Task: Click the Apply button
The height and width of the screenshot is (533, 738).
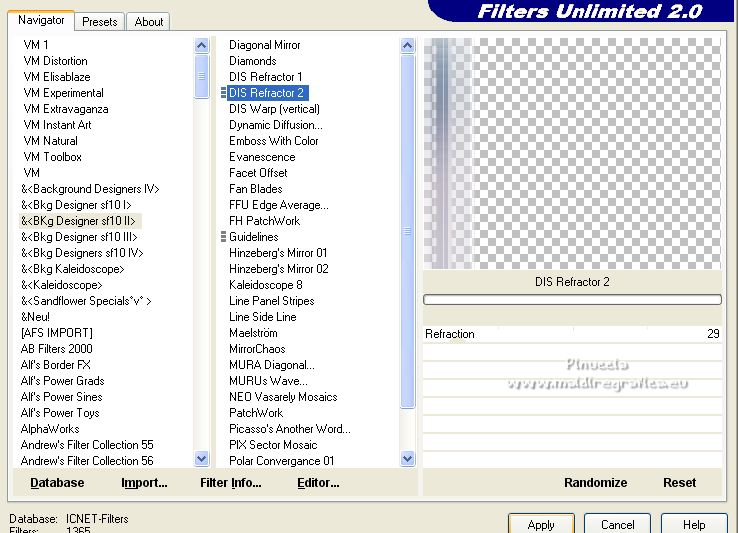Action: (541, 525)
